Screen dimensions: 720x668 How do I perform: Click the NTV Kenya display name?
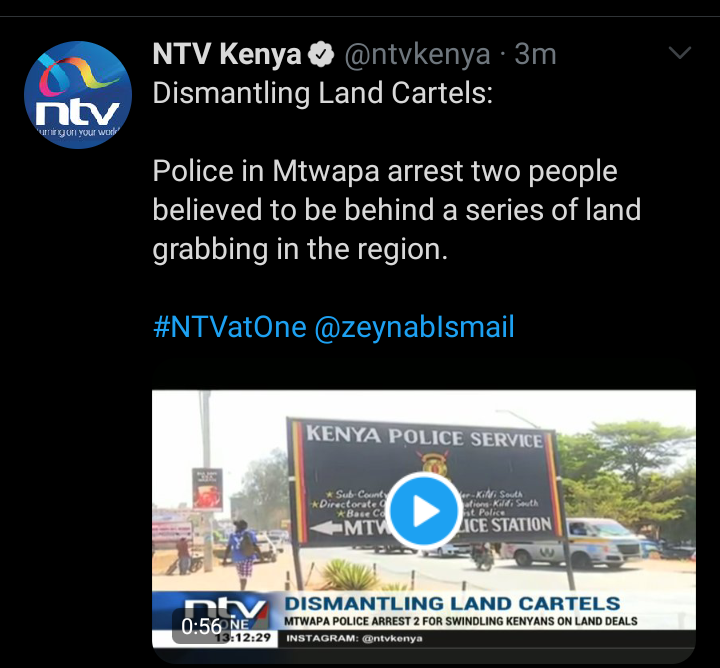click(227, 54)
